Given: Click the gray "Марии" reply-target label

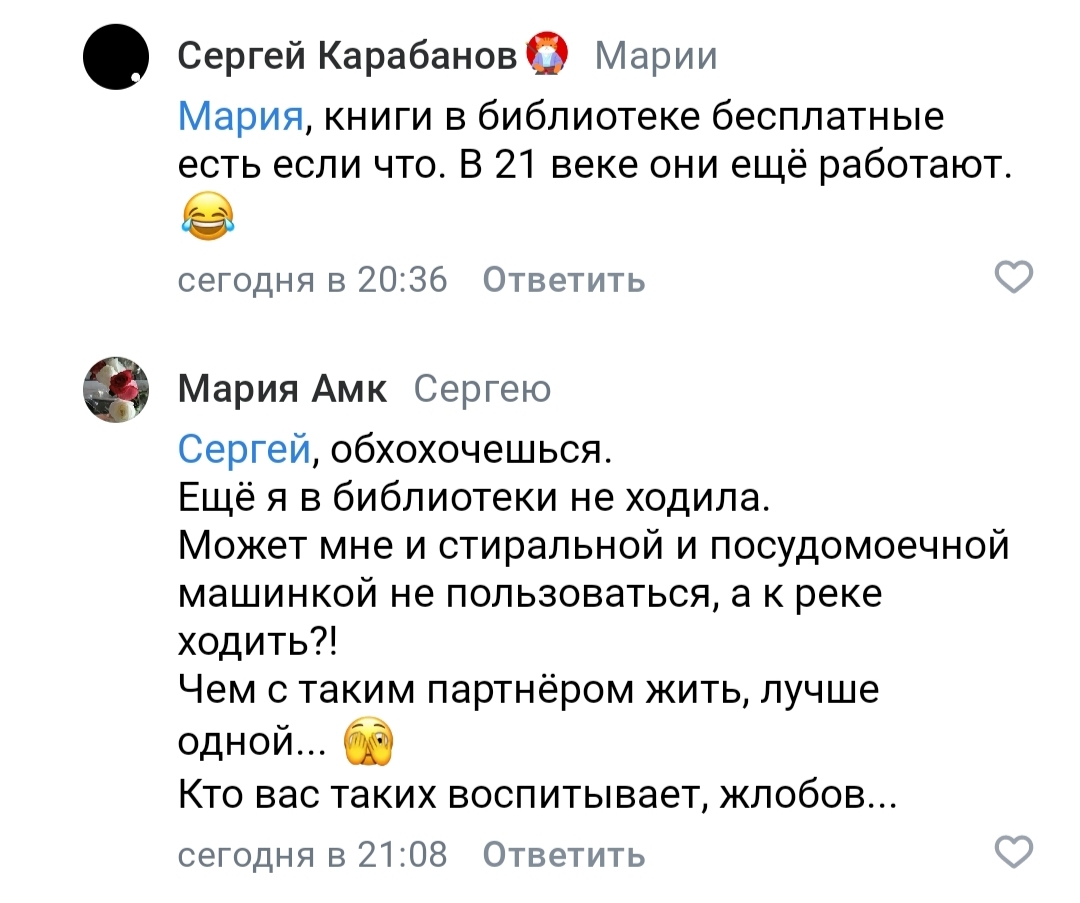Looking at the screenshot, I should [x=656, y=55].
